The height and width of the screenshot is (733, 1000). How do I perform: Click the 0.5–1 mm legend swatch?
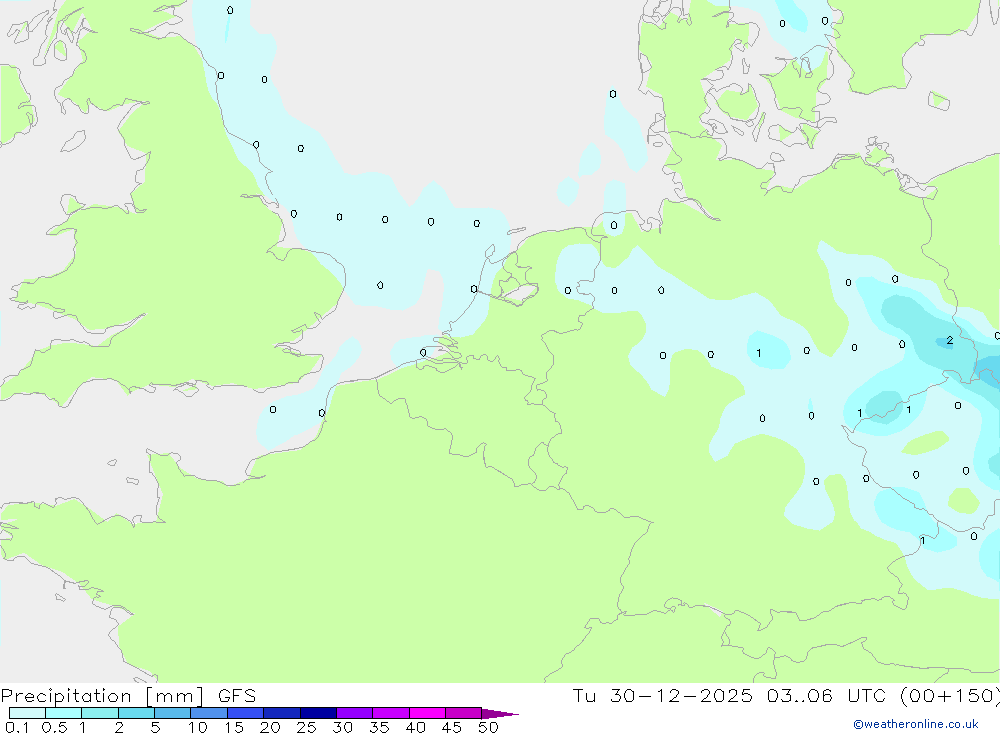click(64, 713)
